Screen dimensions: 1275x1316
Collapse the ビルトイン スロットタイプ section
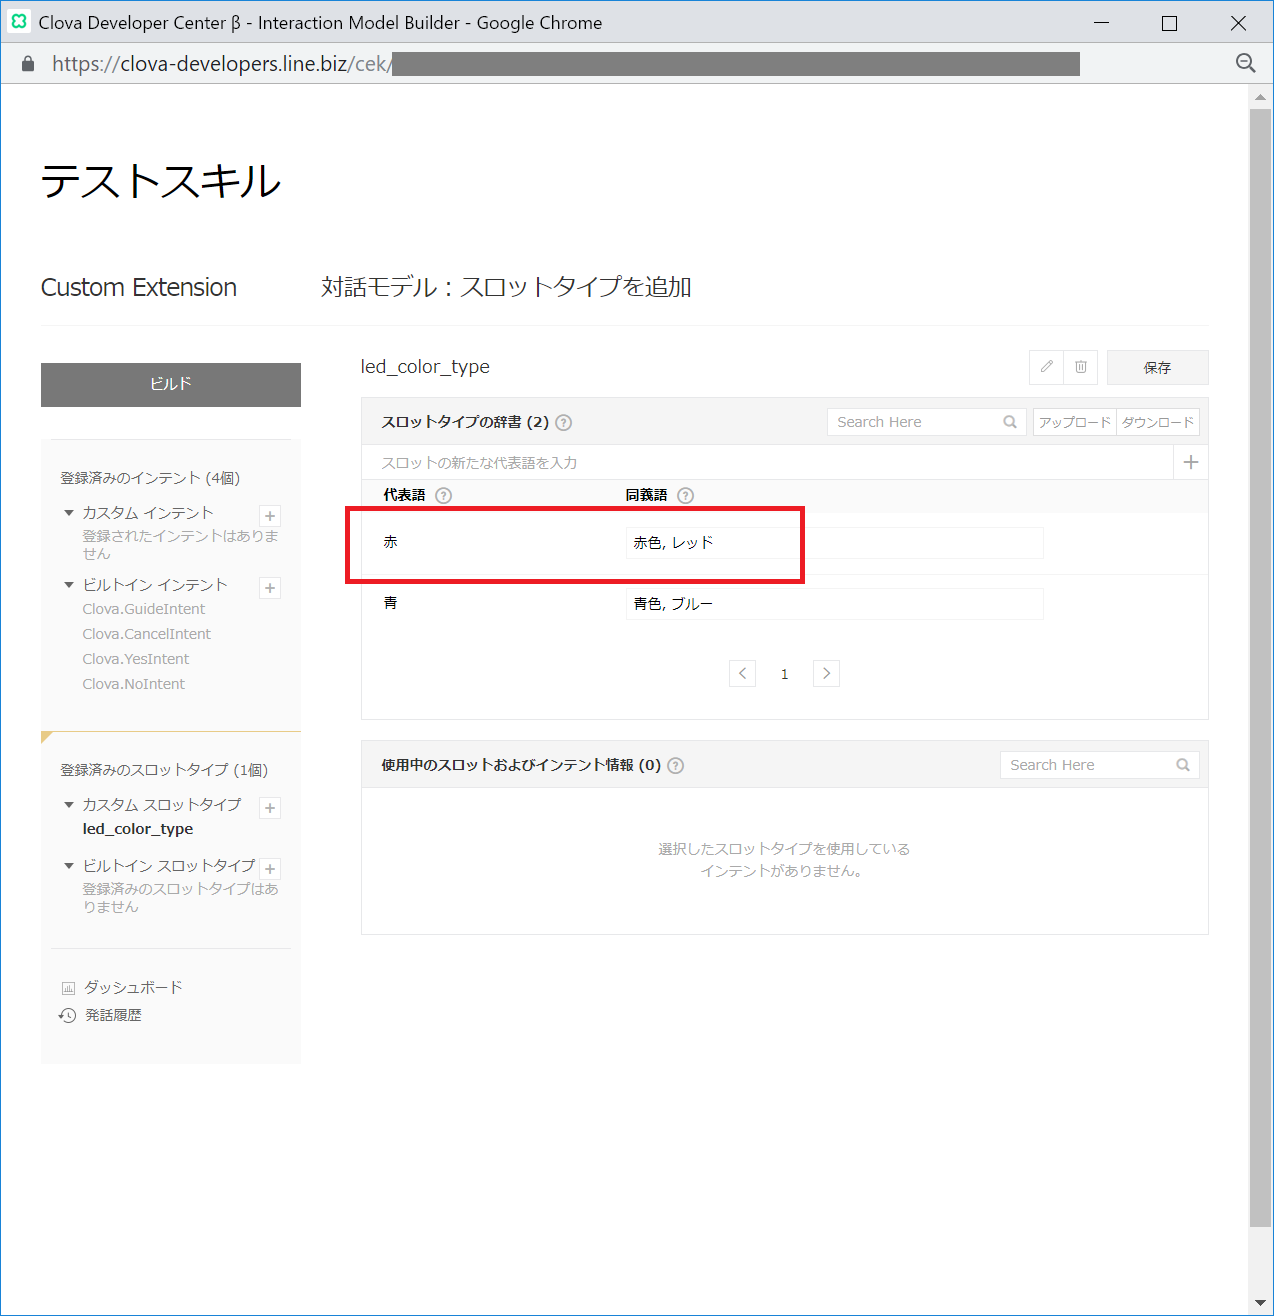coord(69,866)
